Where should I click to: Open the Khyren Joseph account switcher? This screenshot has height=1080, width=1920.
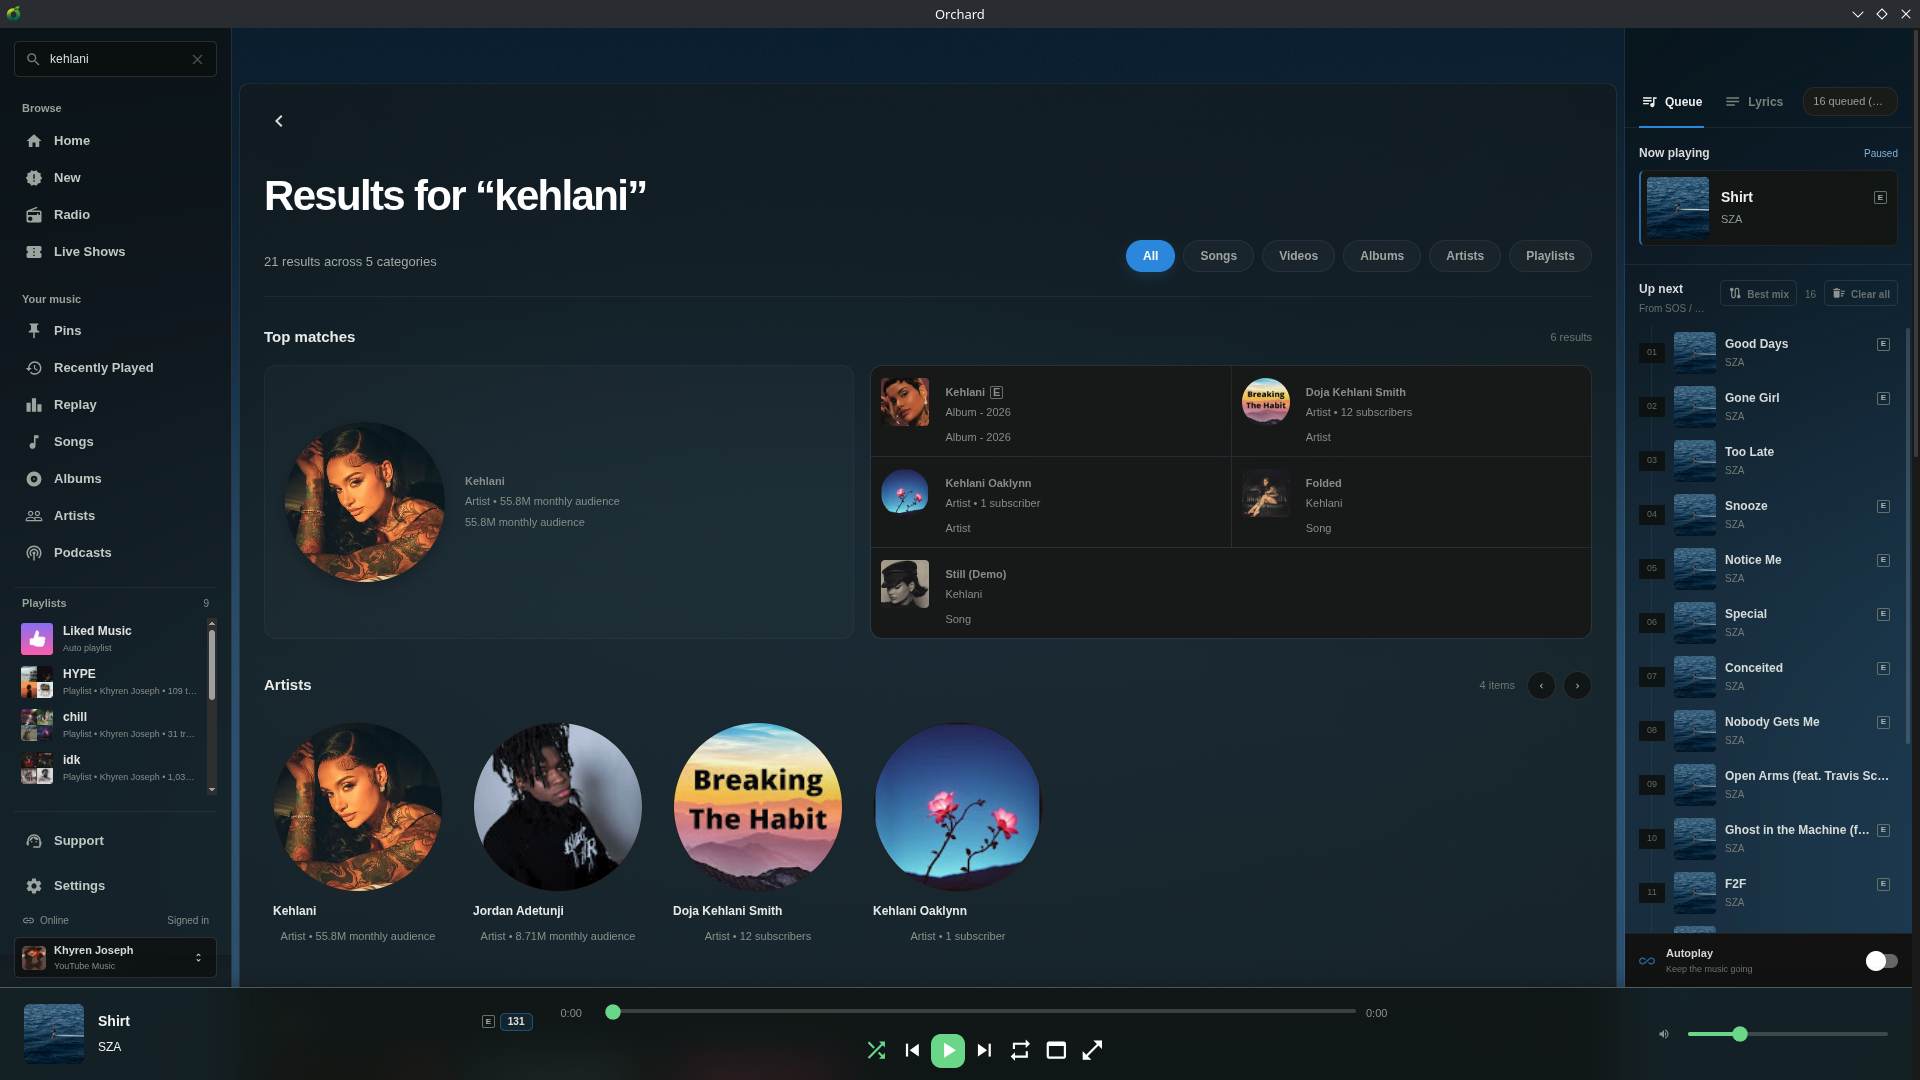point(115,958)
